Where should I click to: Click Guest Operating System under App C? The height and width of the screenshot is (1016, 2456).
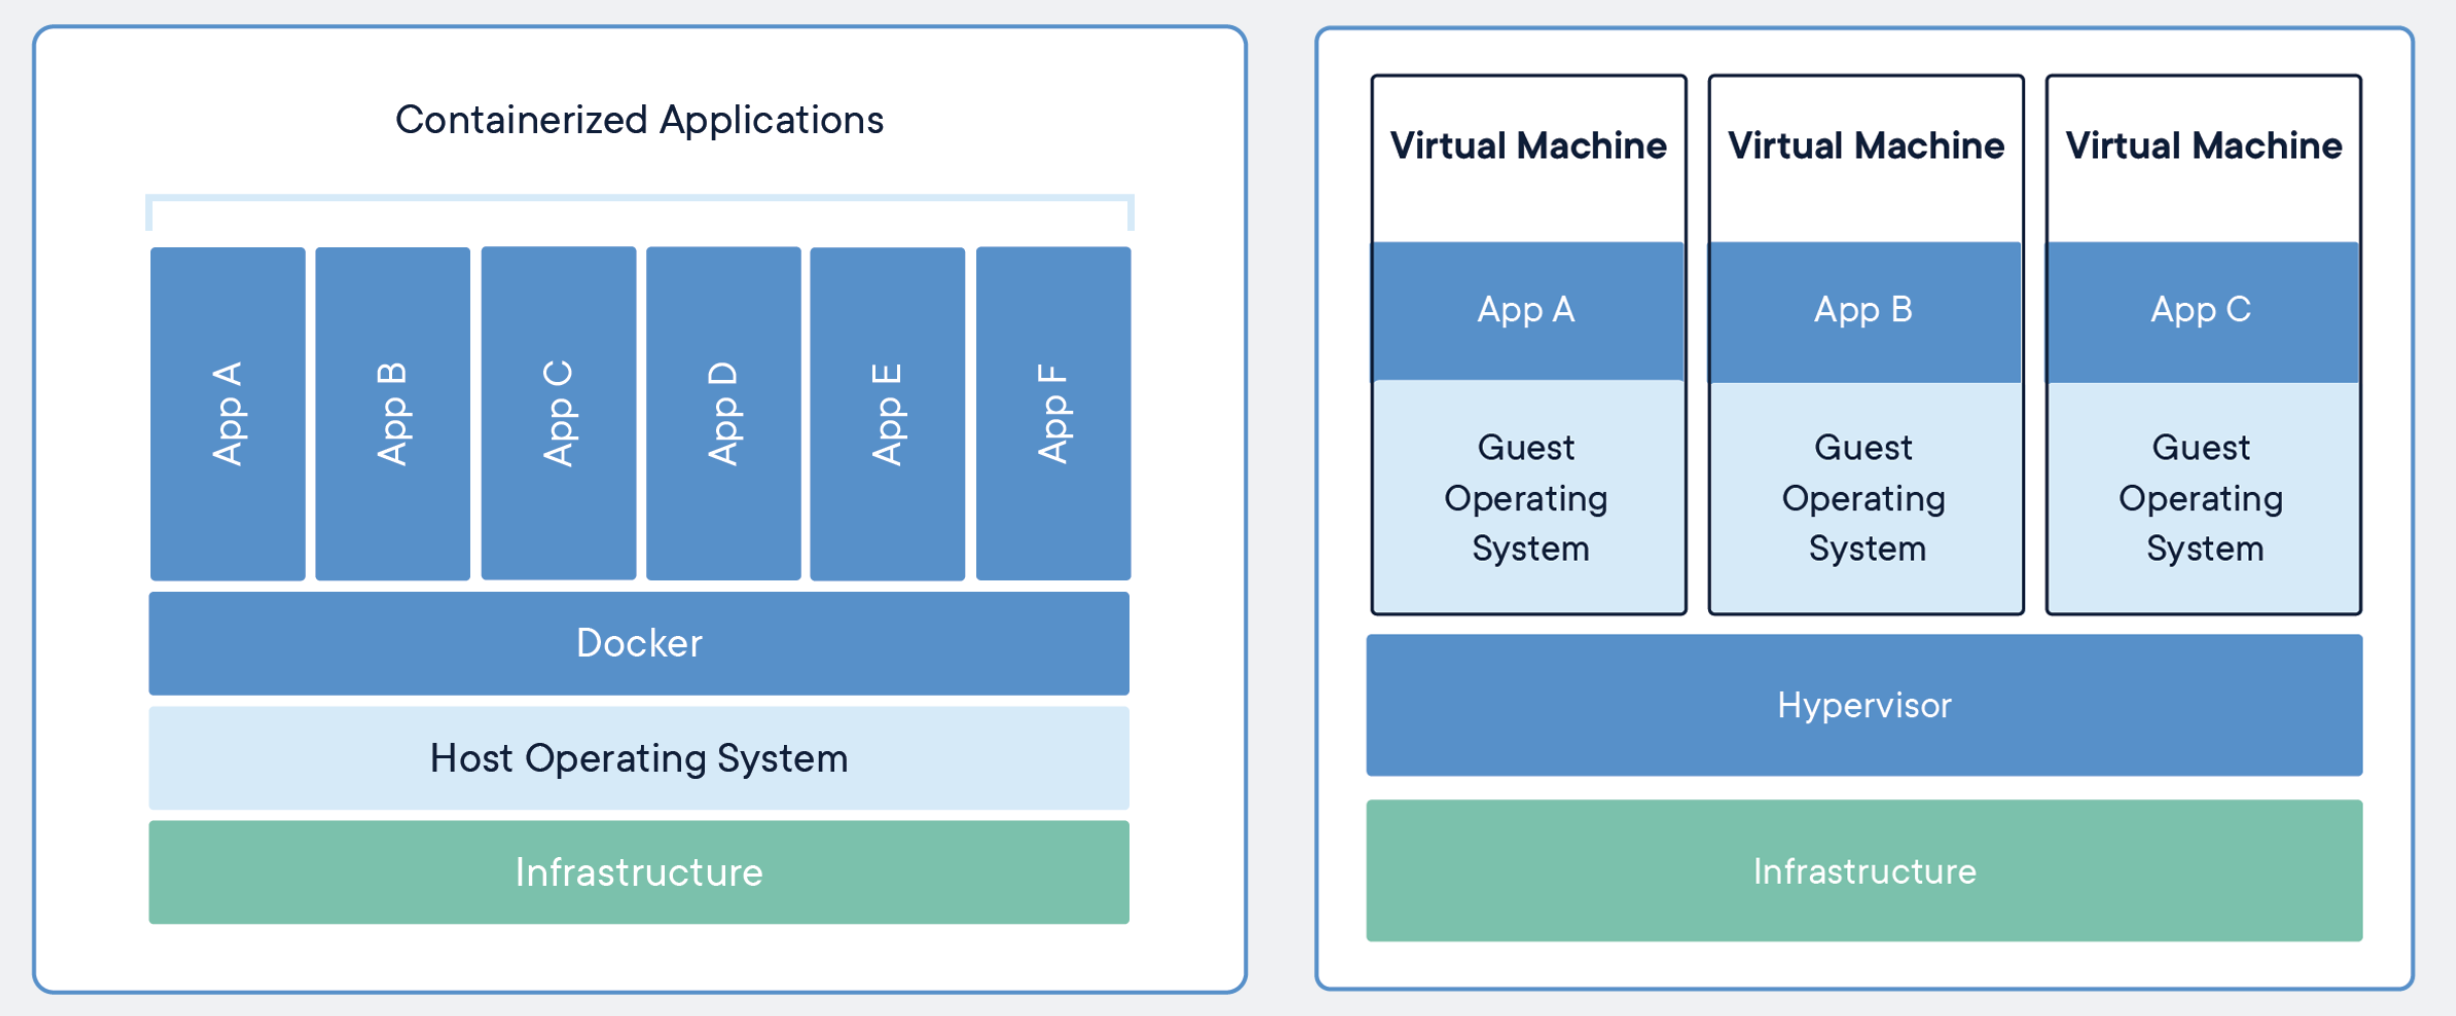[2204, 497]
